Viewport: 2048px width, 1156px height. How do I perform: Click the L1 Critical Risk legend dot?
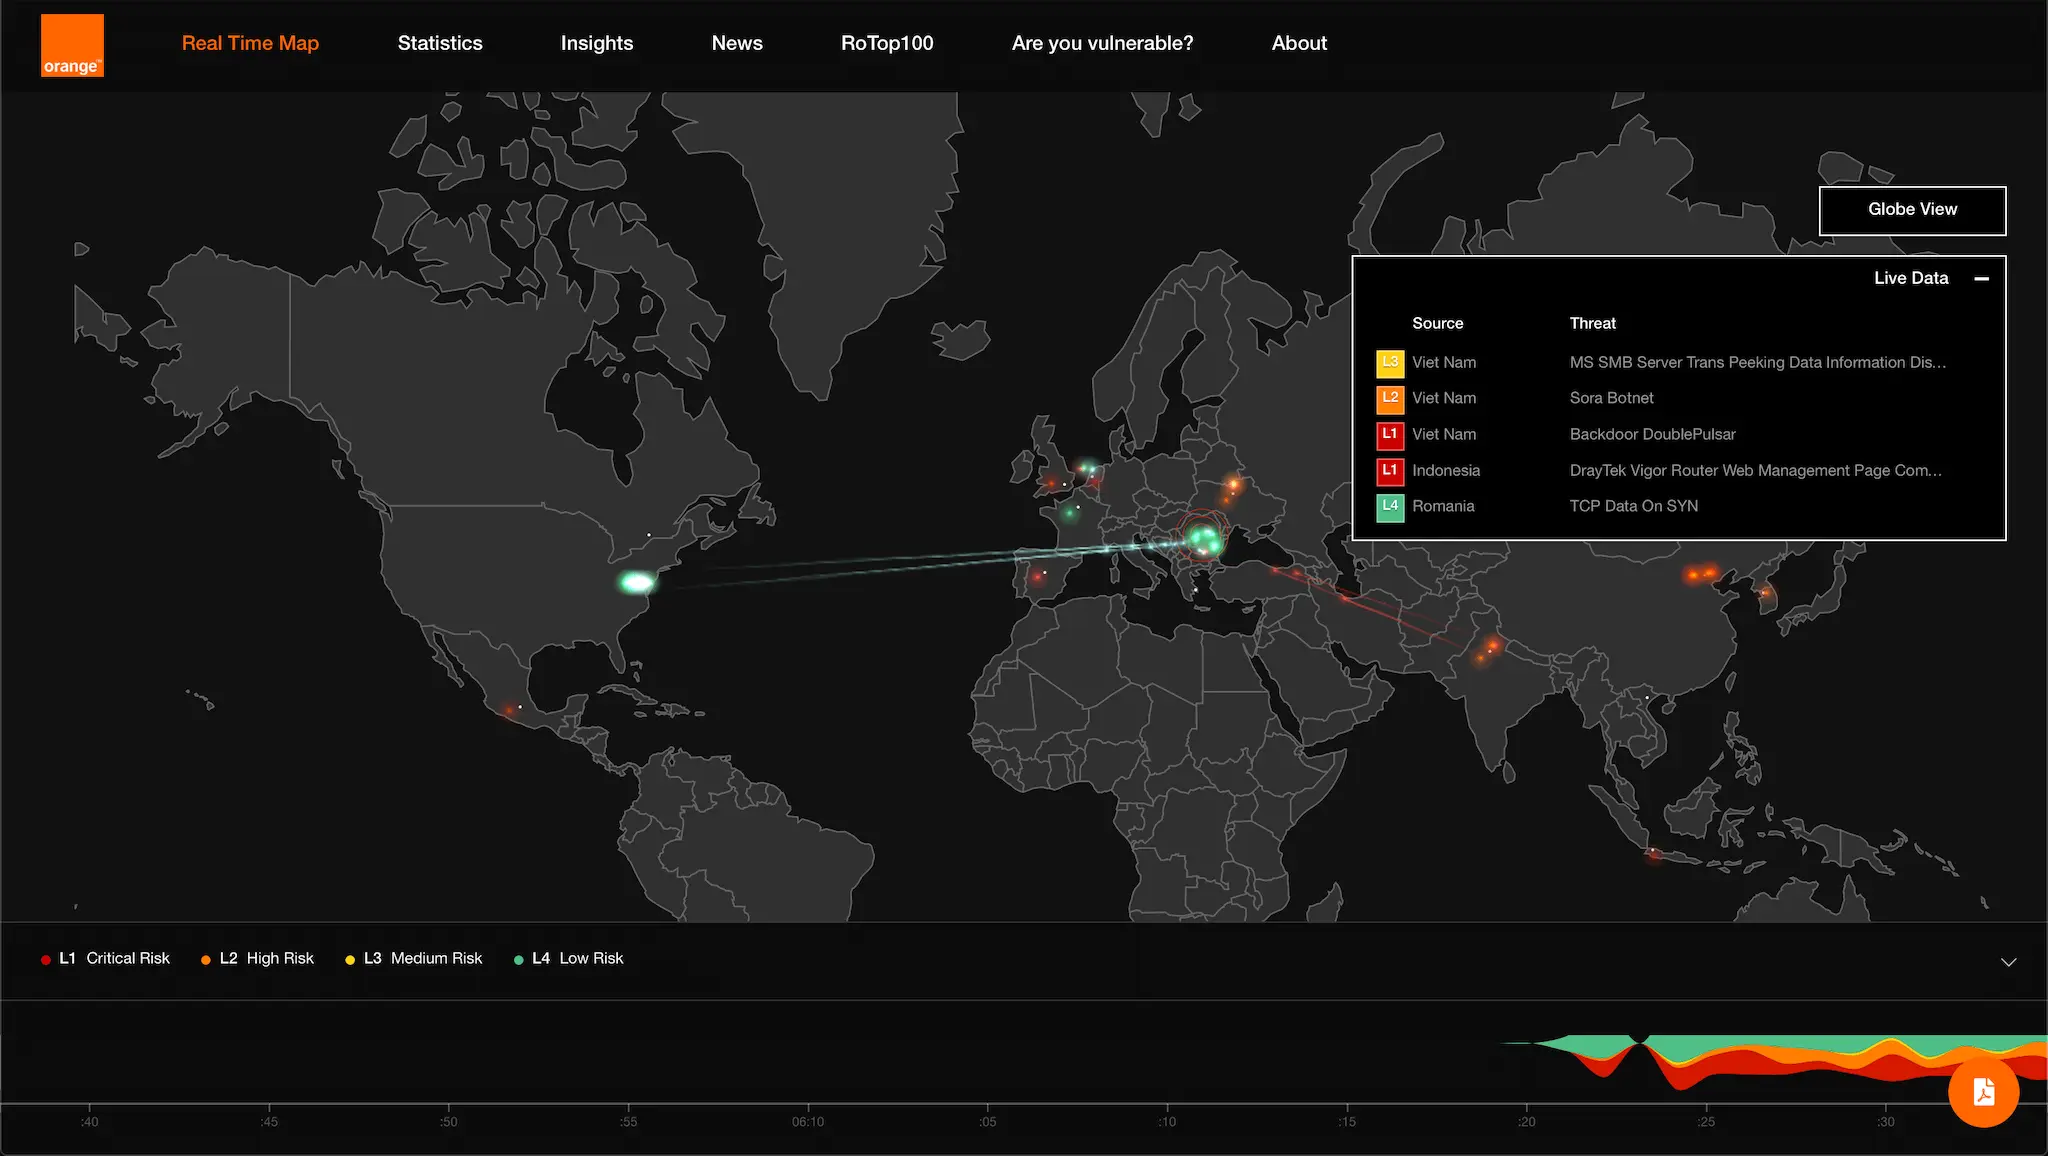(46, 958)
